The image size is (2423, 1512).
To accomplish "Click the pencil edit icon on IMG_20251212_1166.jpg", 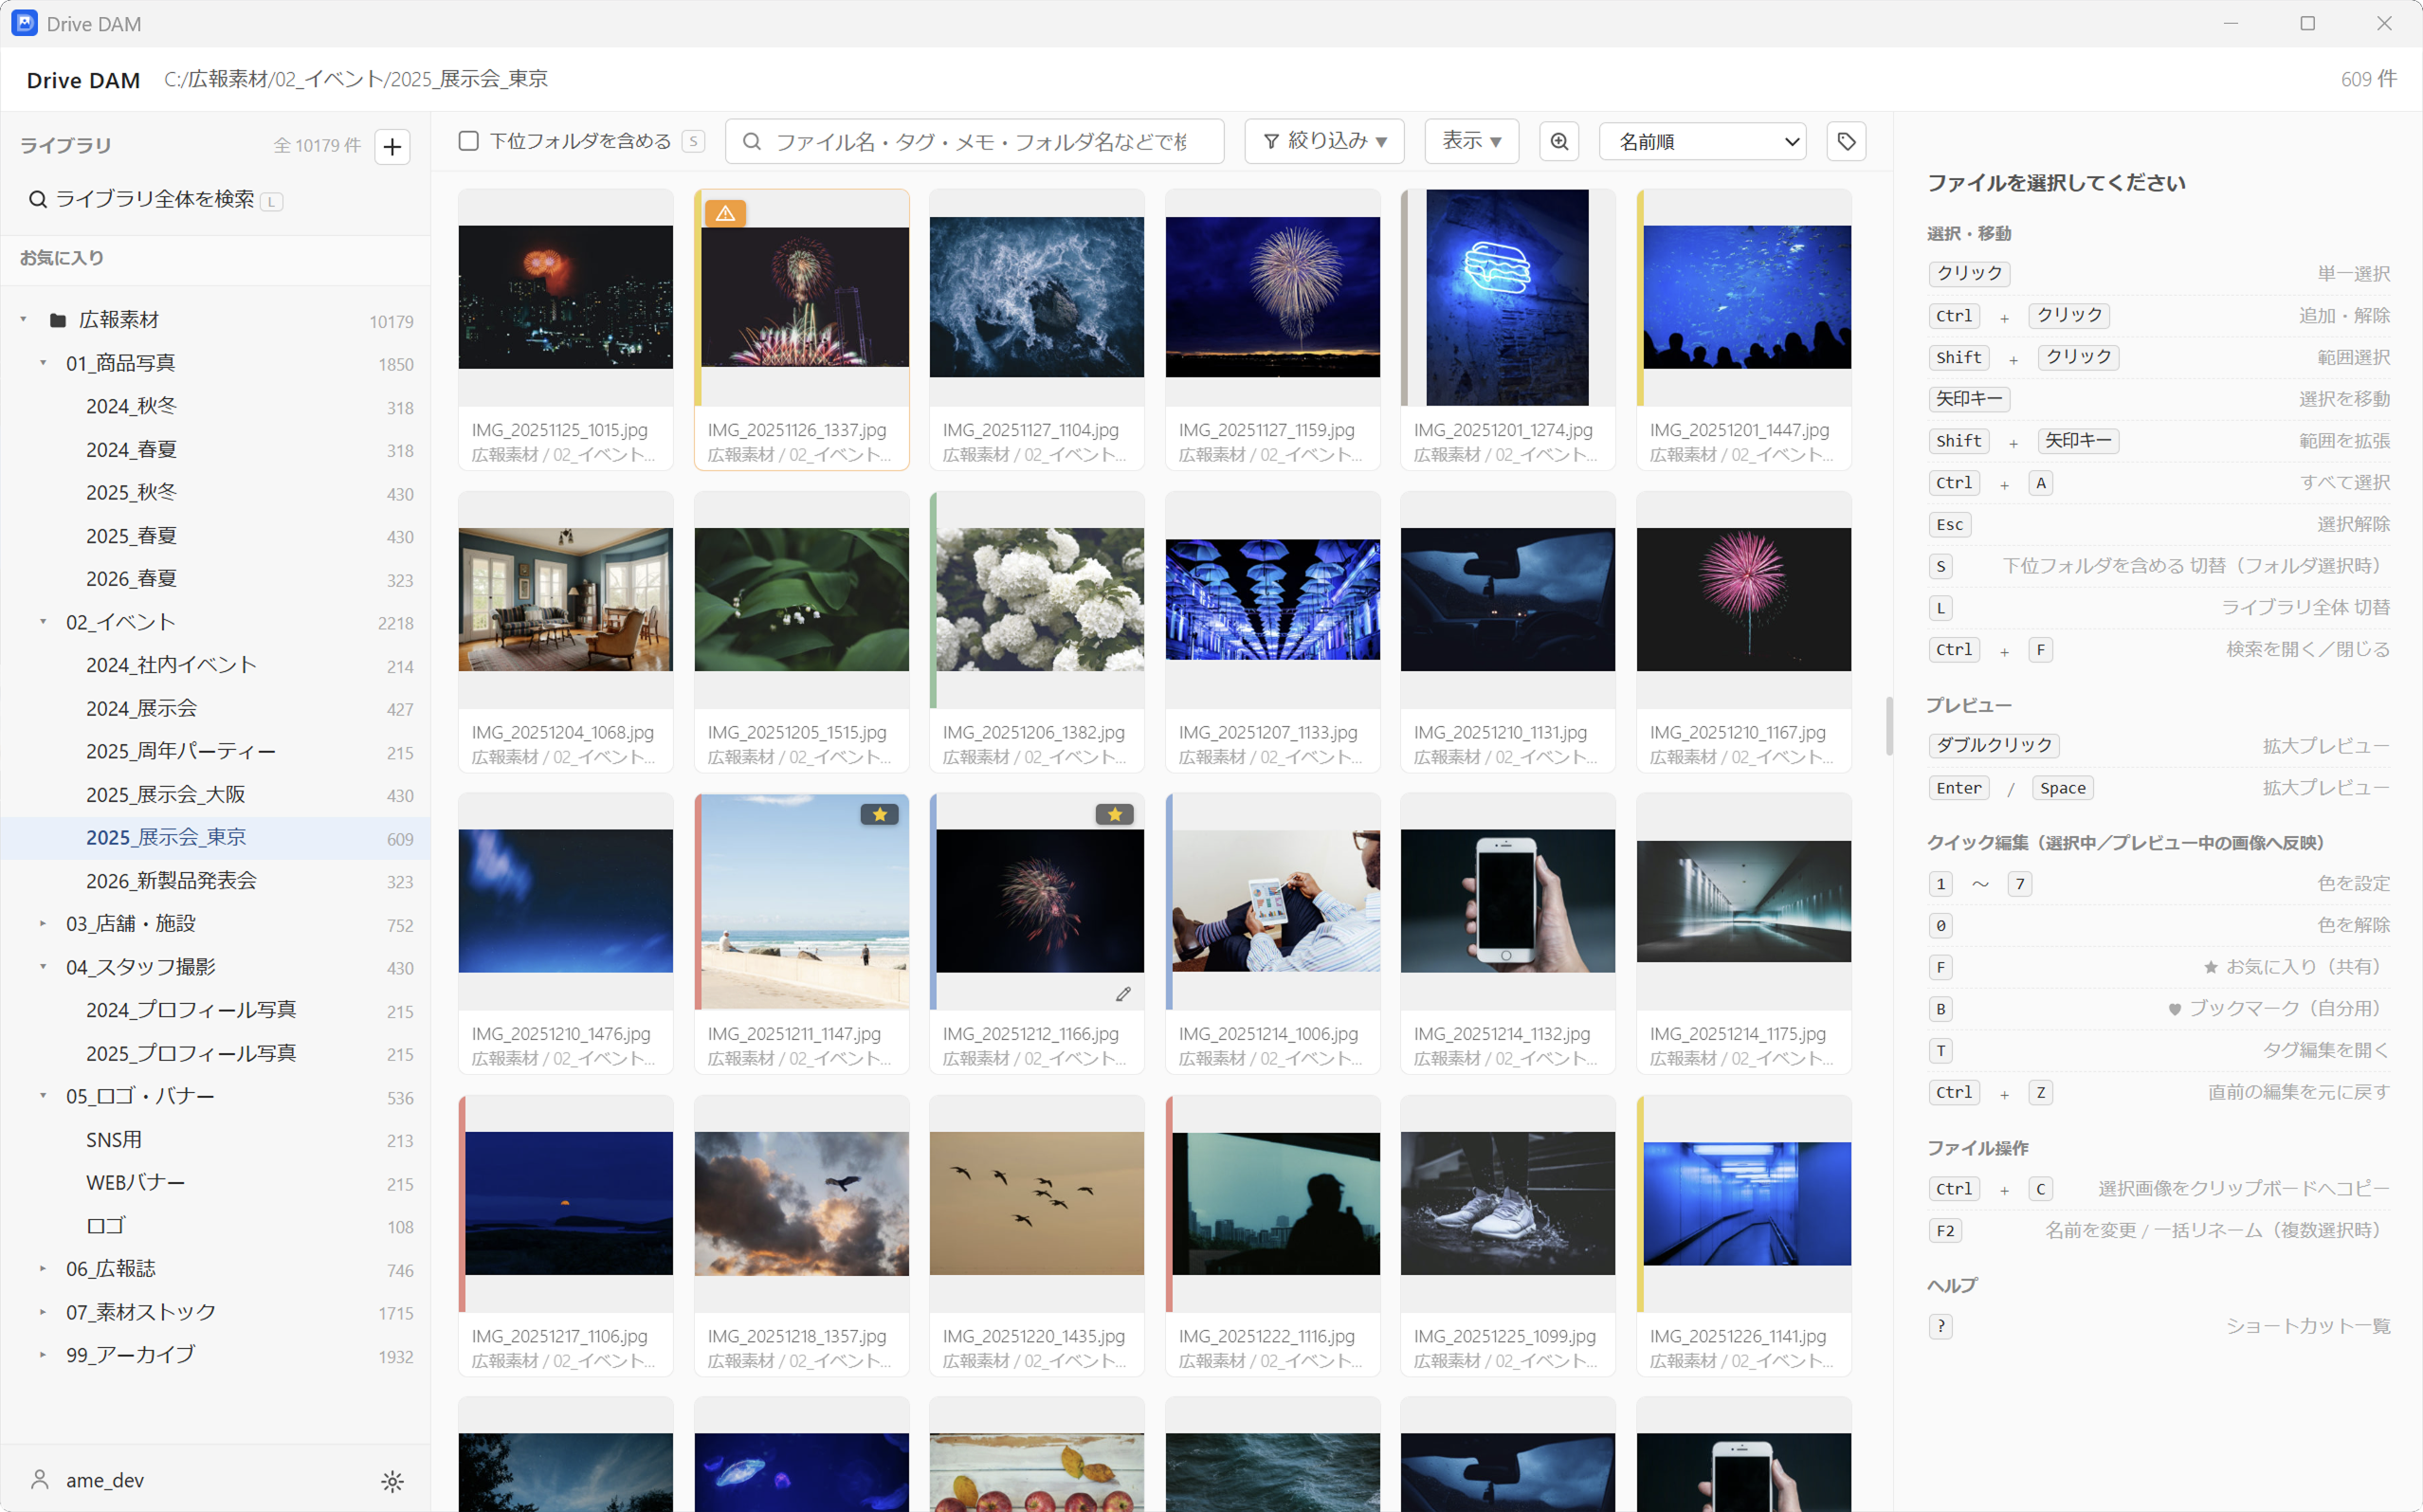I will (1123, 994).
